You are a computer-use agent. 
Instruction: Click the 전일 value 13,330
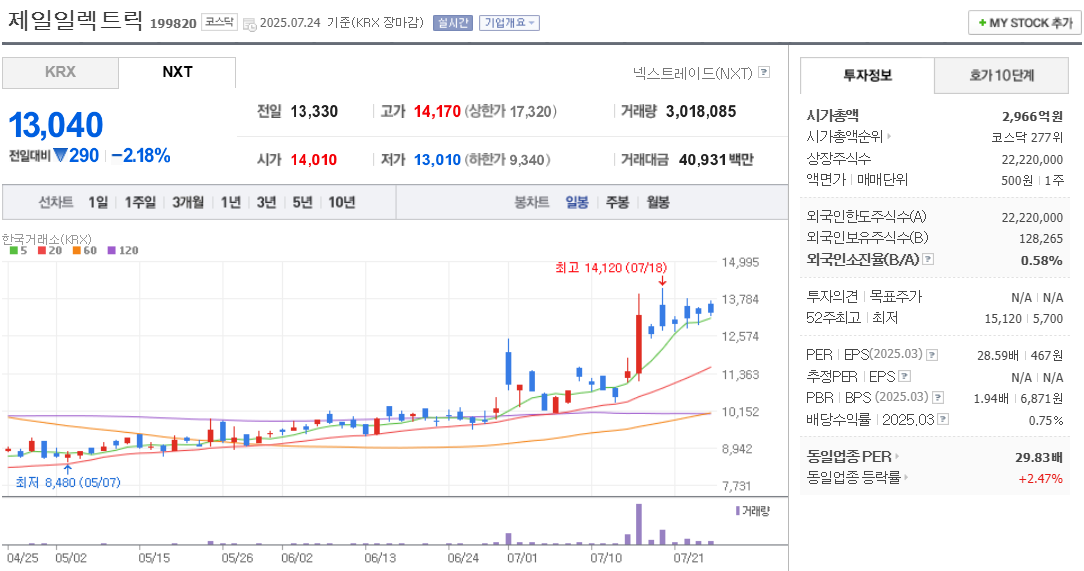click(x=314, y=111)
